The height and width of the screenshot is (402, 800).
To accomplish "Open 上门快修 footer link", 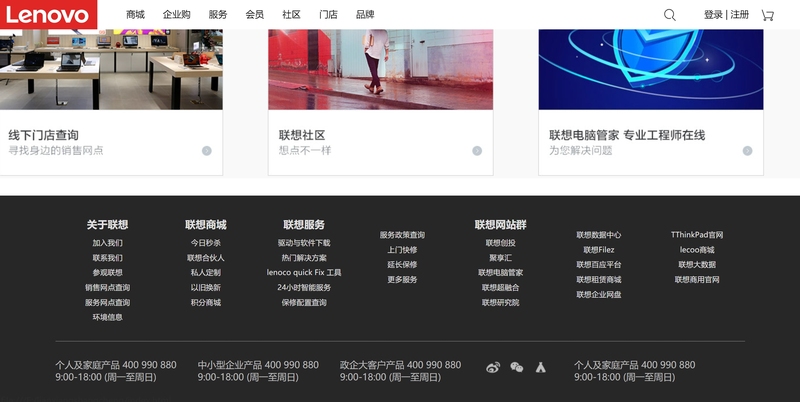I will tap(402, 249).
